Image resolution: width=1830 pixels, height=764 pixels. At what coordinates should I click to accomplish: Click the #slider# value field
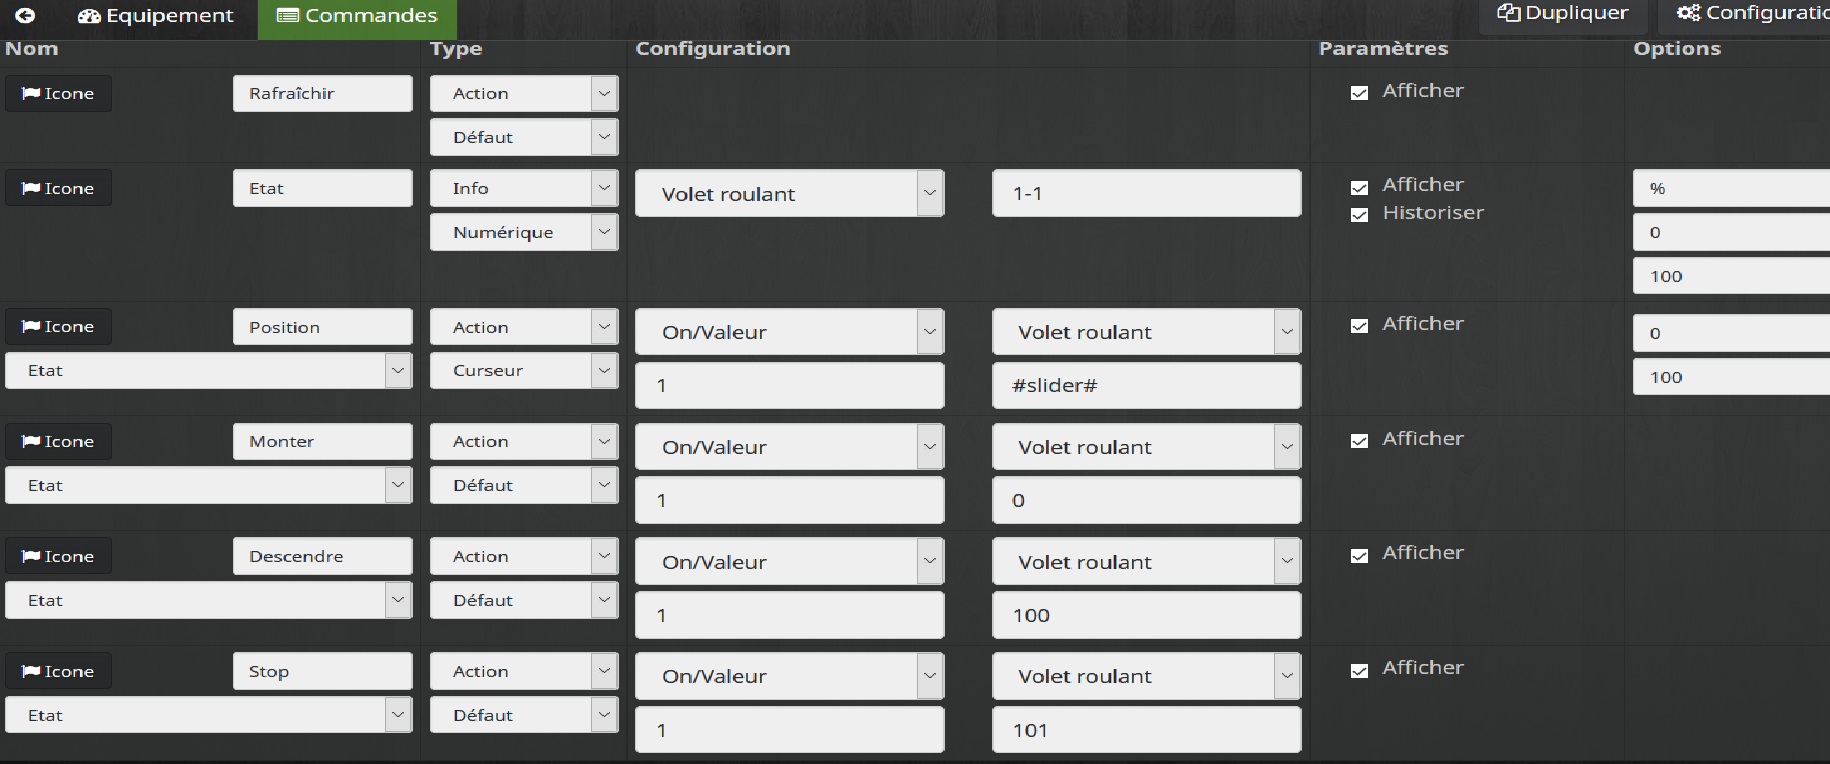pyautogui.click(x=1146, y=385)
